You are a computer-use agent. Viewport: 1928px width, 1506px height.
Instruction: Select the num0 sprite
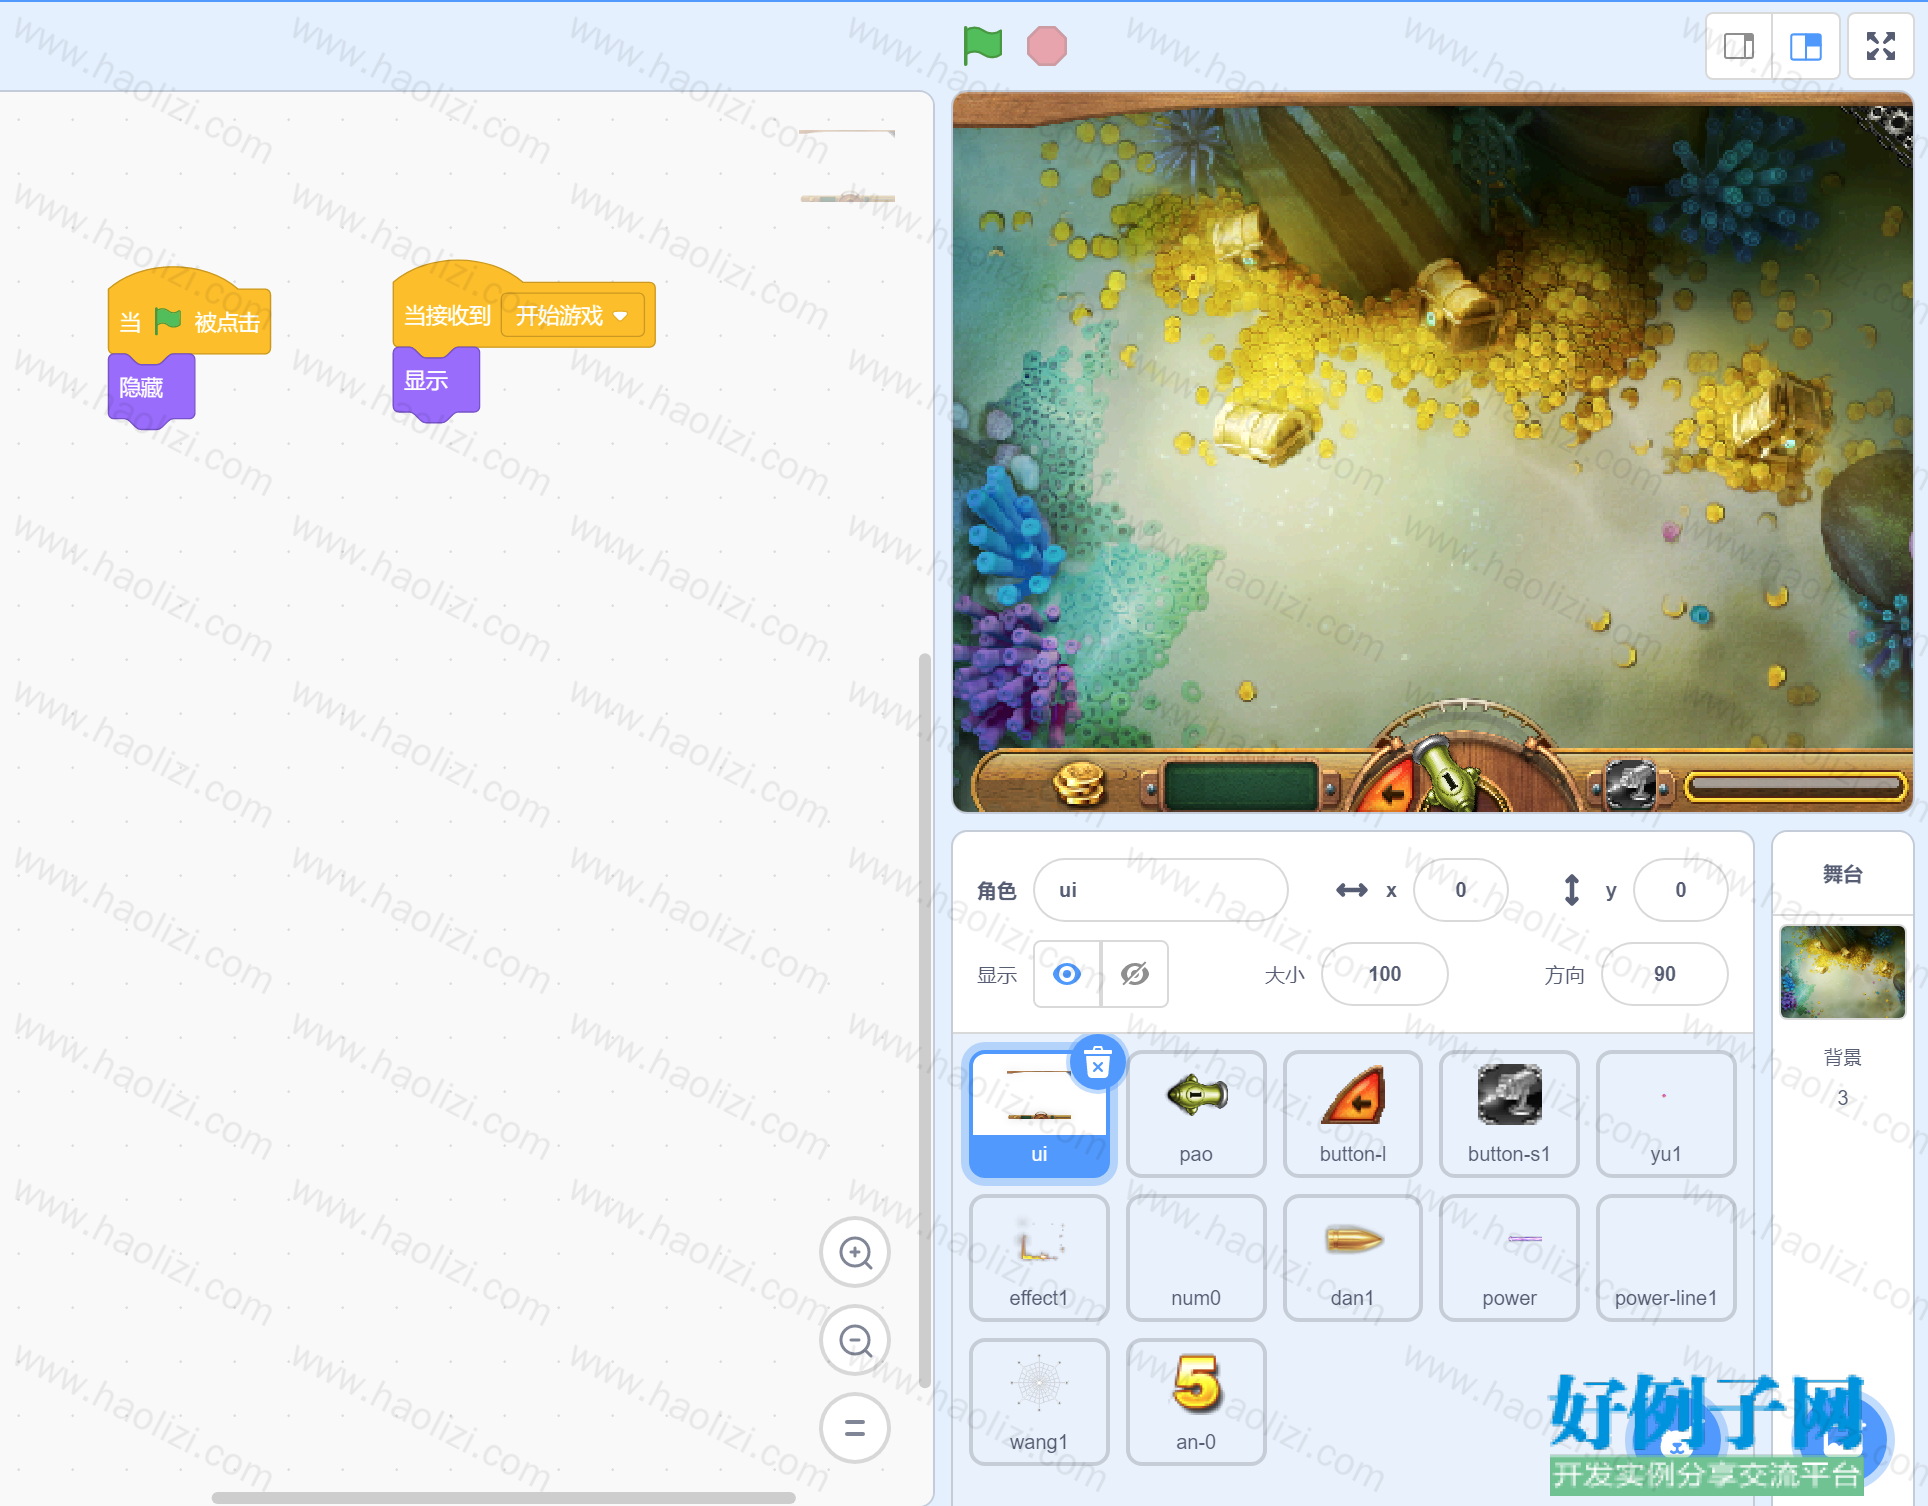click(x=1196, y=1257)
